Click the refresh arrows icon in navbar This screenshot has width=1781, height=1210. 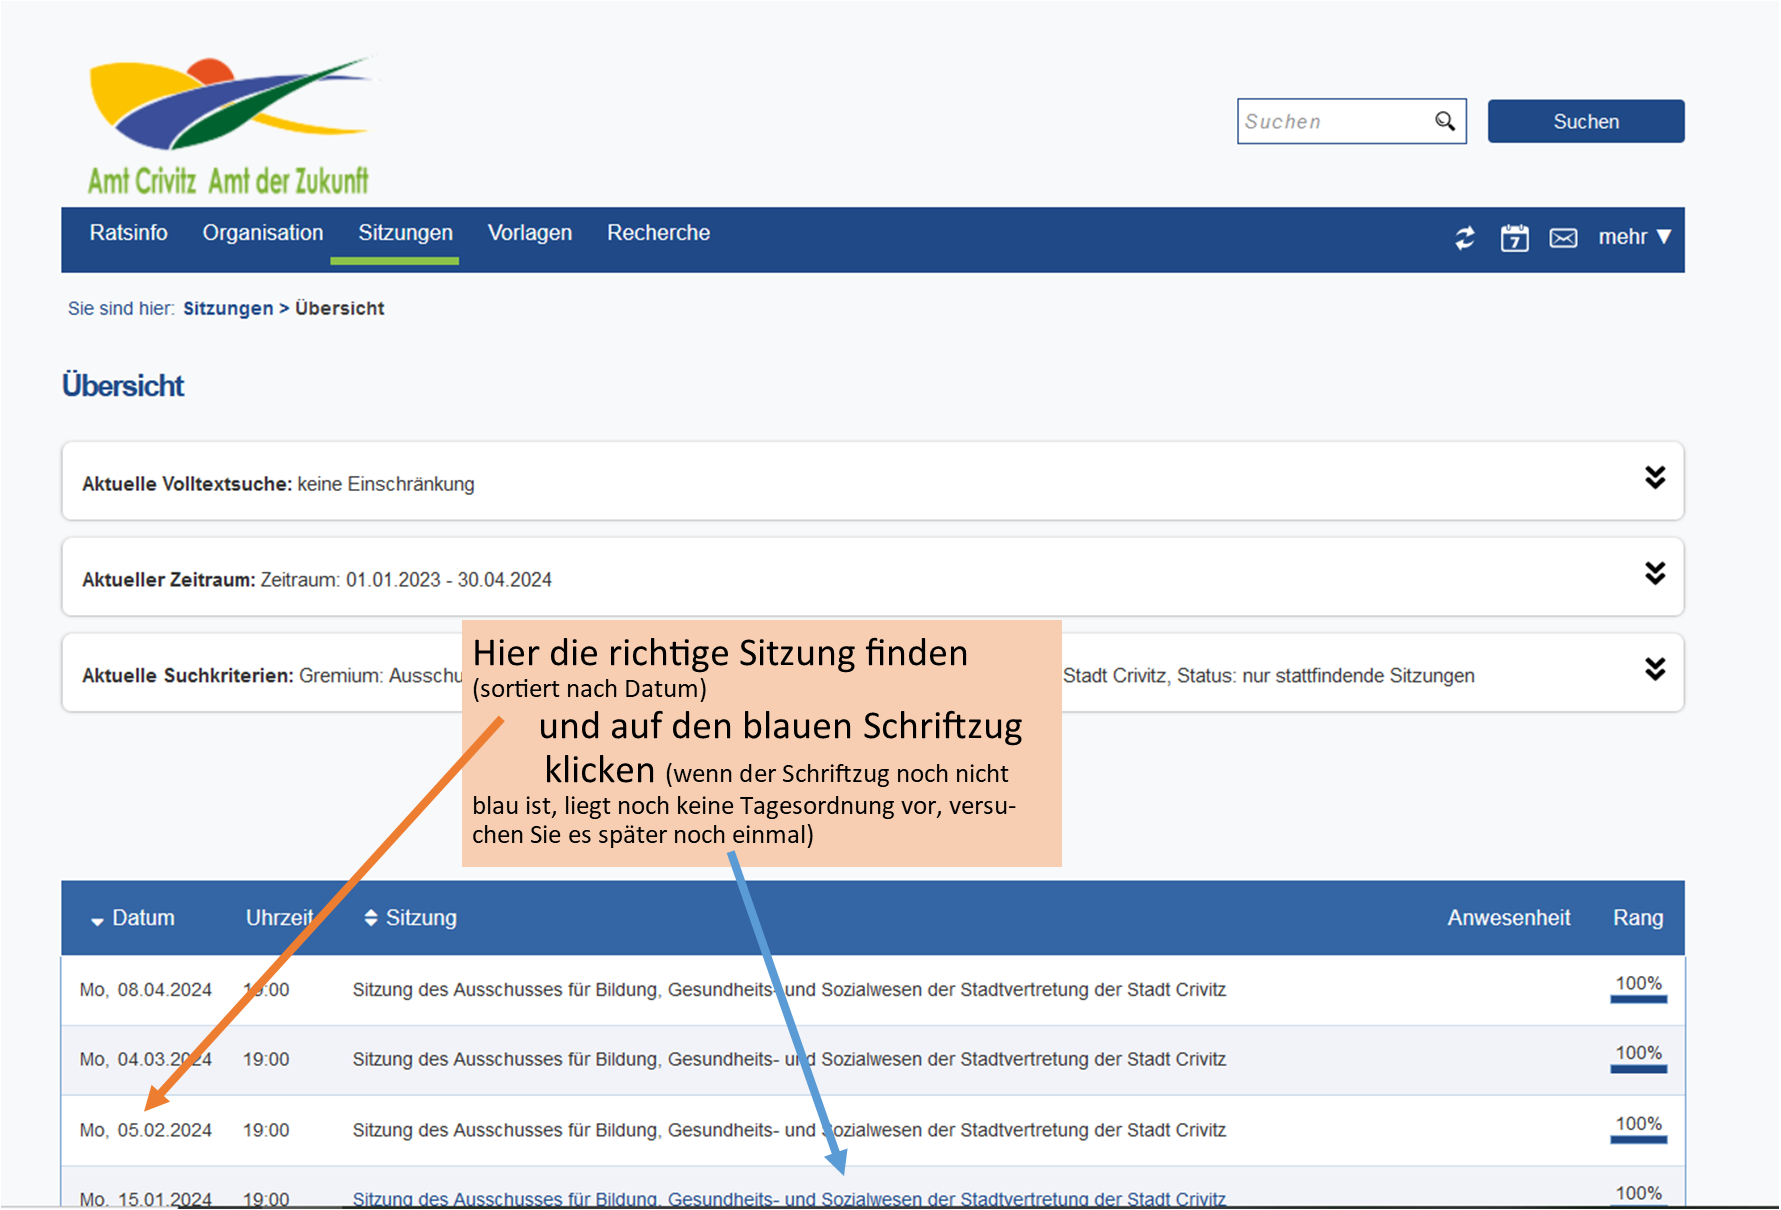pos(1465,238)
